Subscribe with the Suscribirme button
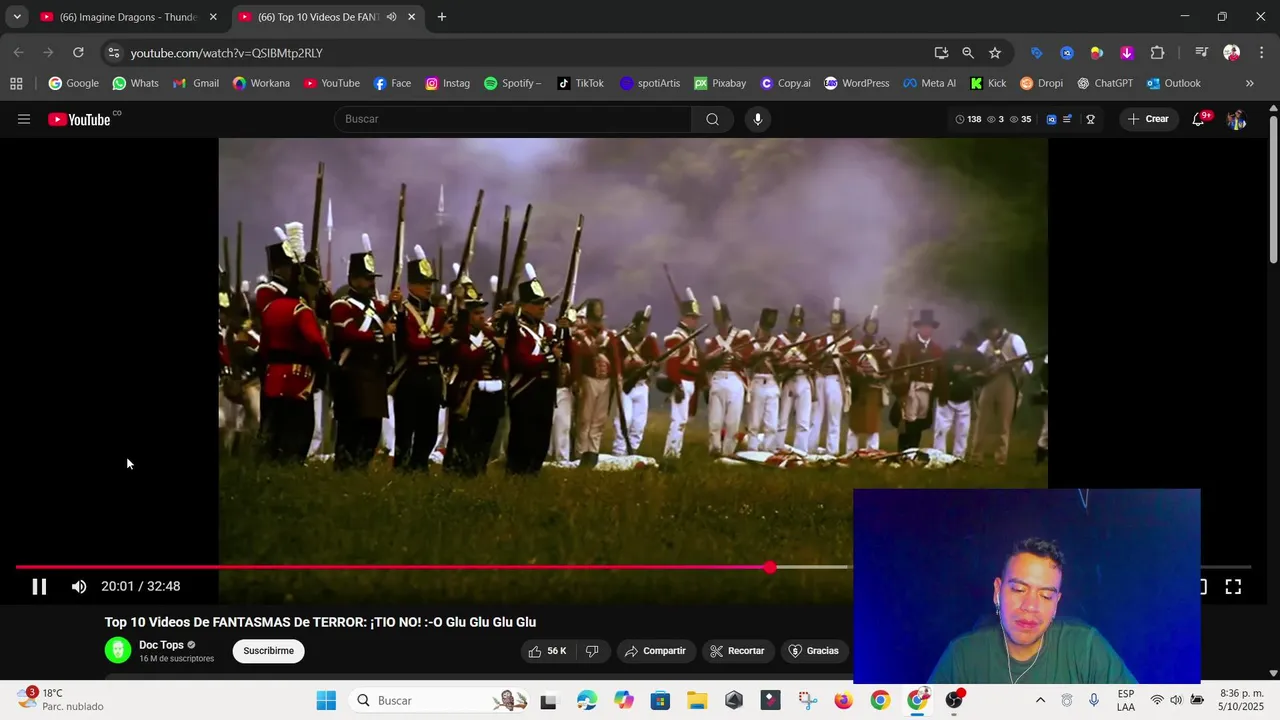1280x720 pixels. click(268, 651)
